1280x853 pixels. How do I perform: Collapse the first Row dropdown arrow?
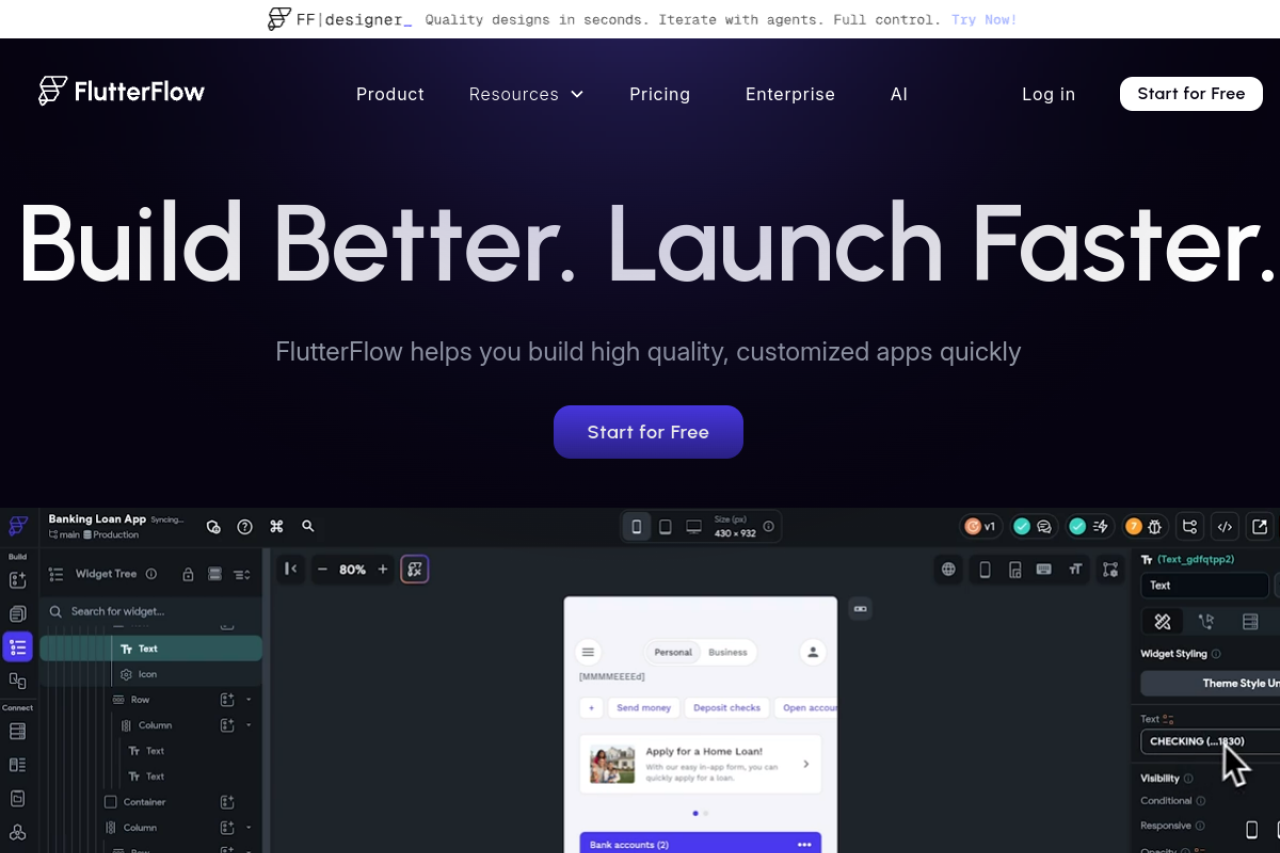(249, 699)
